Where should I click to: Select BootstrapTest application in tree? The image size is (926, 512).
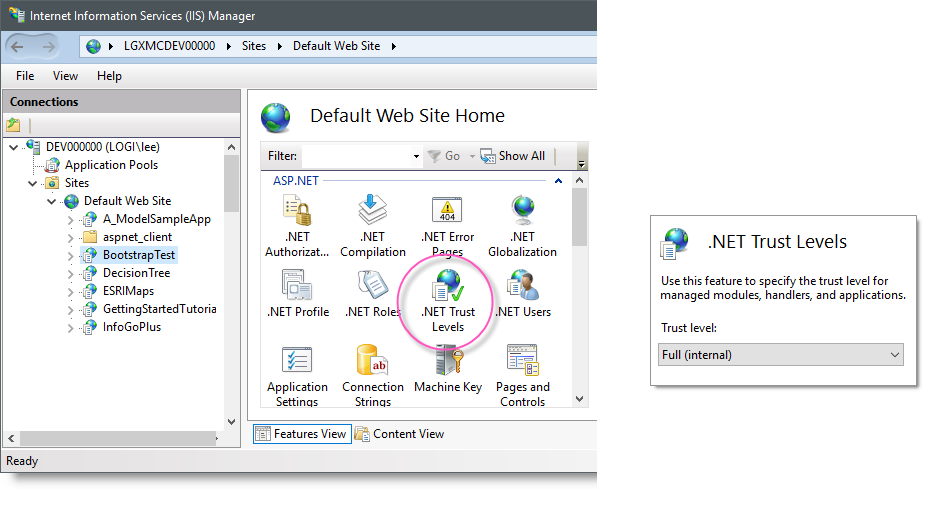click(139, 255)
